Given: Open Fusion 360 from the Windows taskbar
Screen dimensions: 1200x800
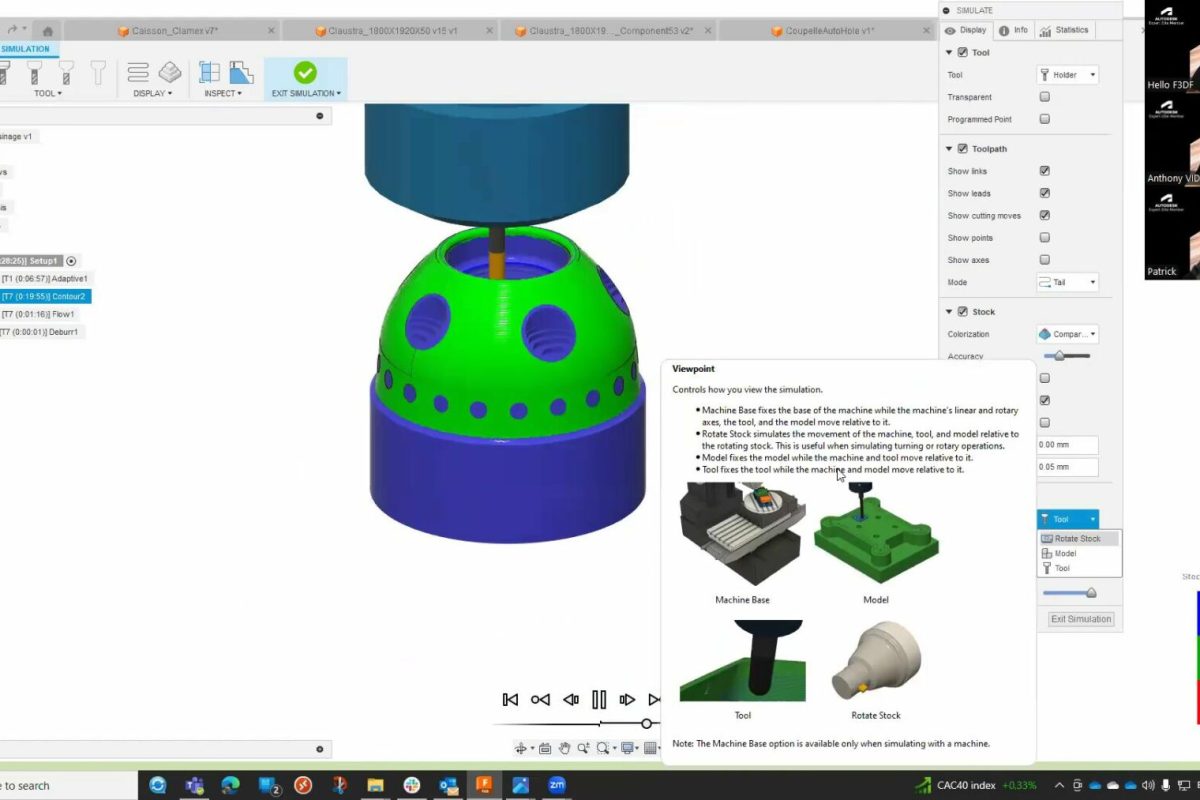Looking at the screenshot, I should coord(484,785).
